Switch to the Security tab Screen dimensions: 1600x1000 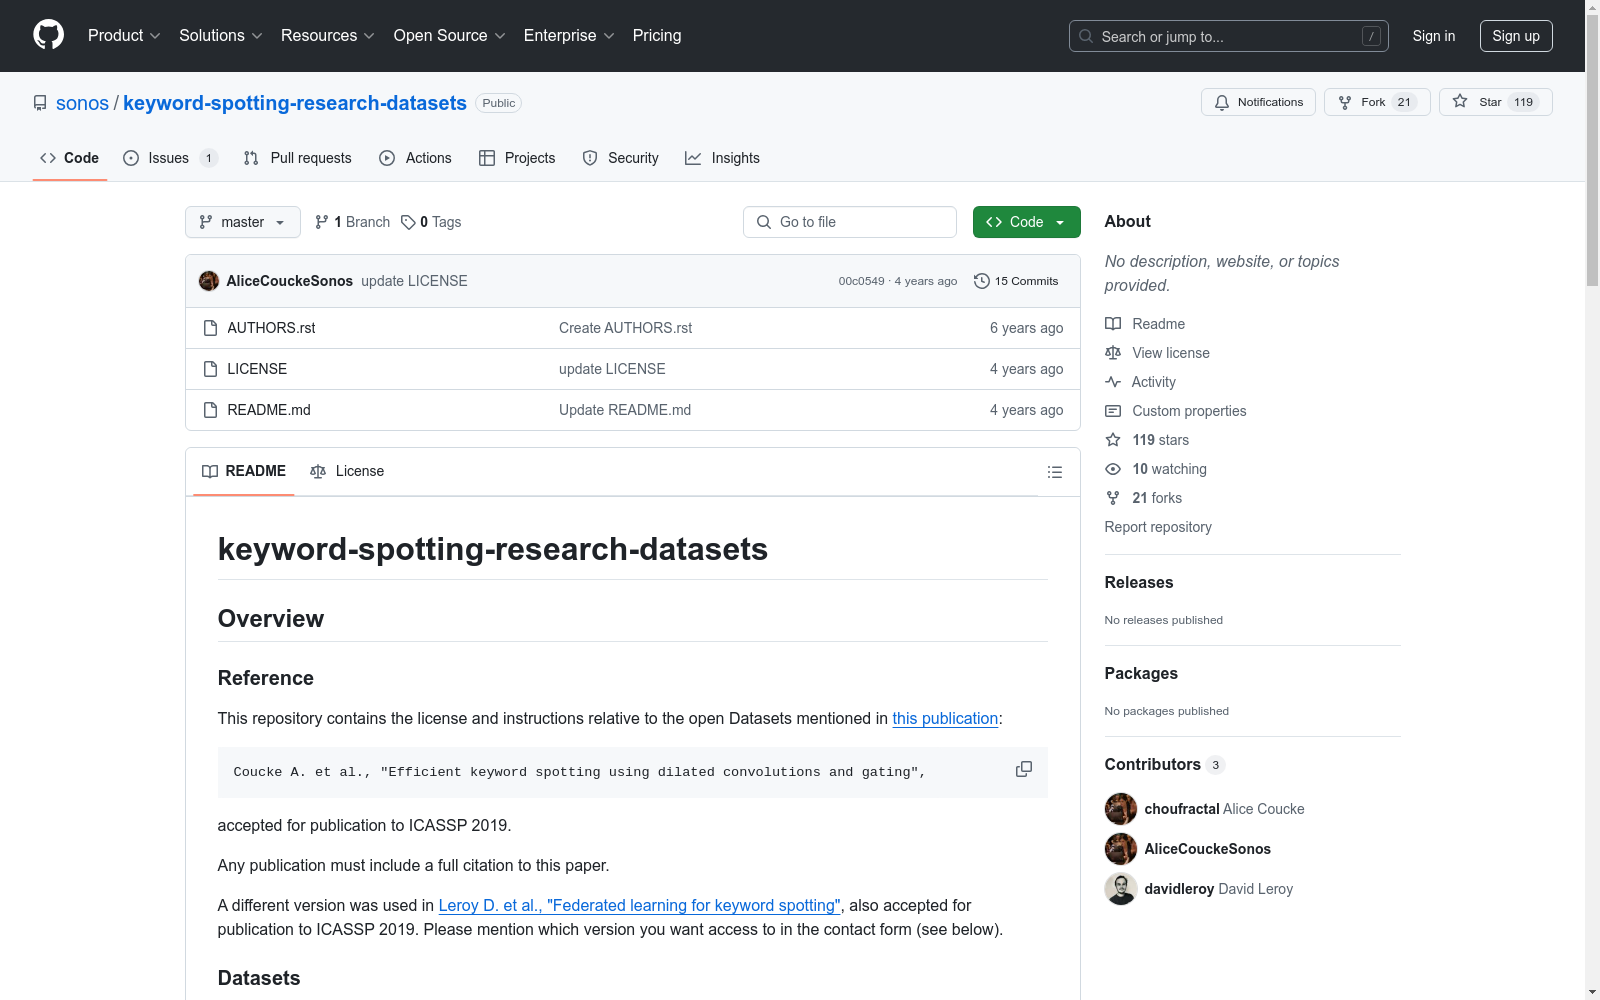(x=621, y=158)
